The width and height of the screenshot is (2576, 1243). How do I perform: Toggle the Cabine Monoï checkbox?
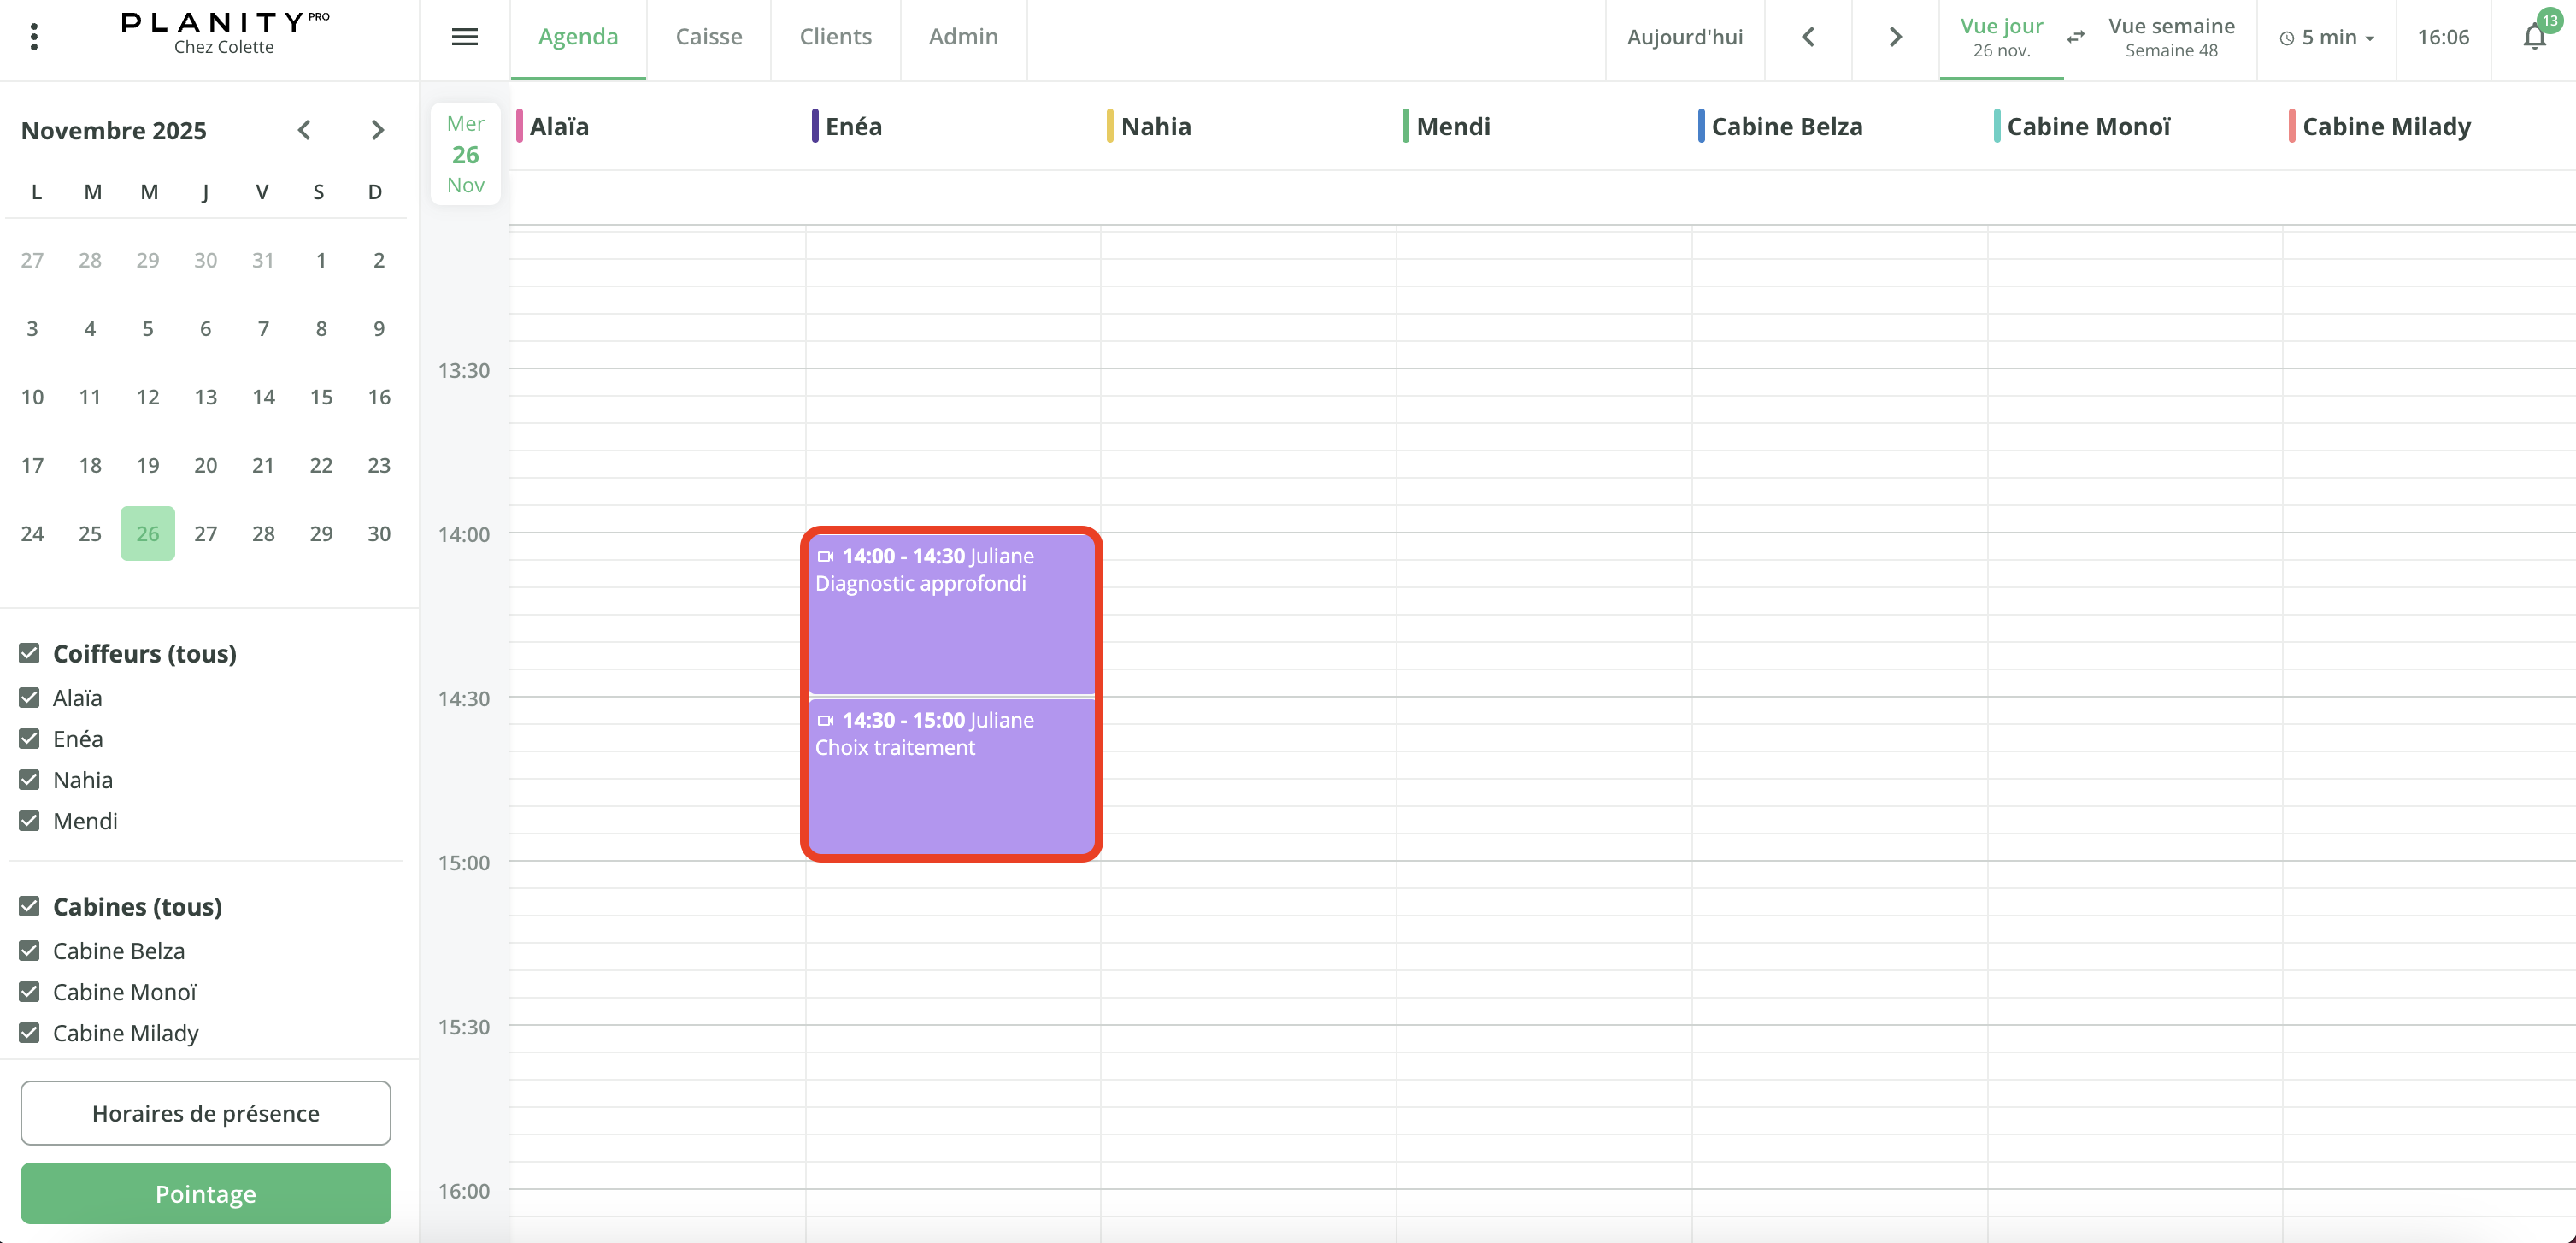click(x=29, y=992)
